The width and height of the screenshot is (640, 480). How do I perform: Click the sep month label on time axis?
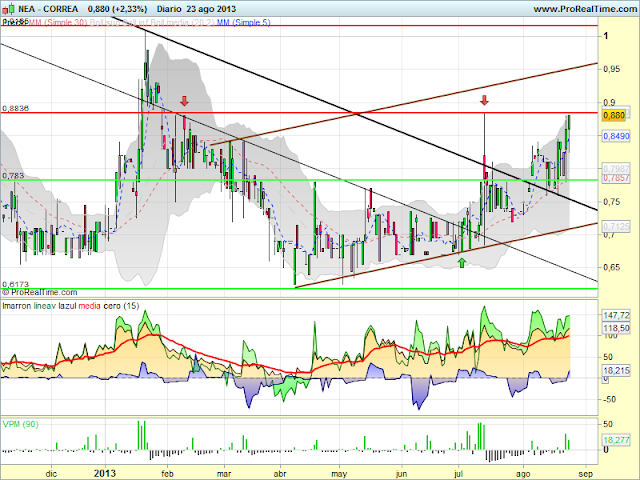click(586, 474)
